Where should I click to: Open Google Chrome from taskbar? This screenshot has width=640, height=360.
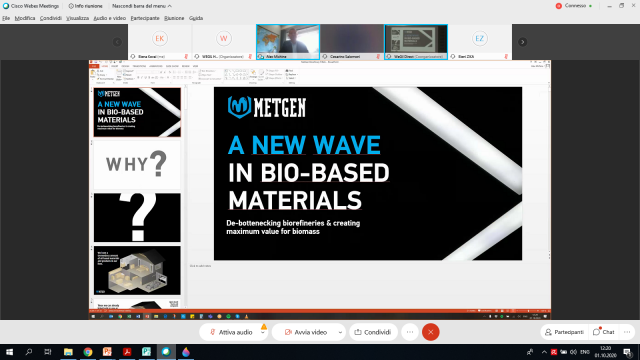[88, 352]
